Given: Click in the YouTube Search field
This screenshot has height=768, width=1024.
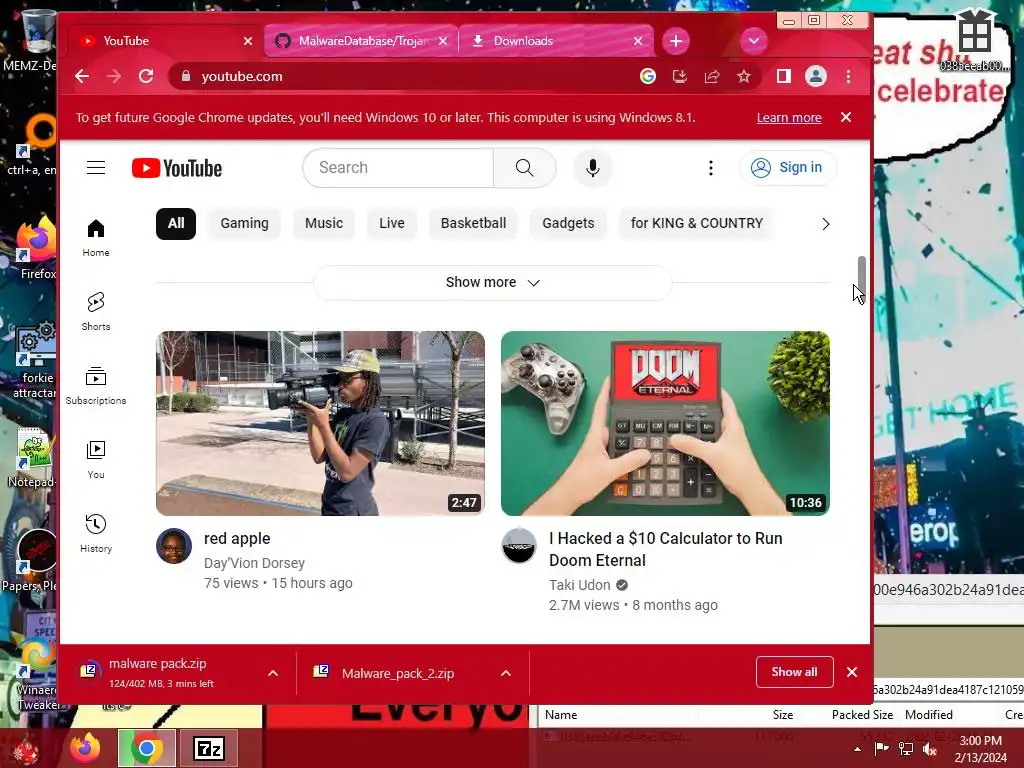Looking at the screenshot, I should (398, 168).
